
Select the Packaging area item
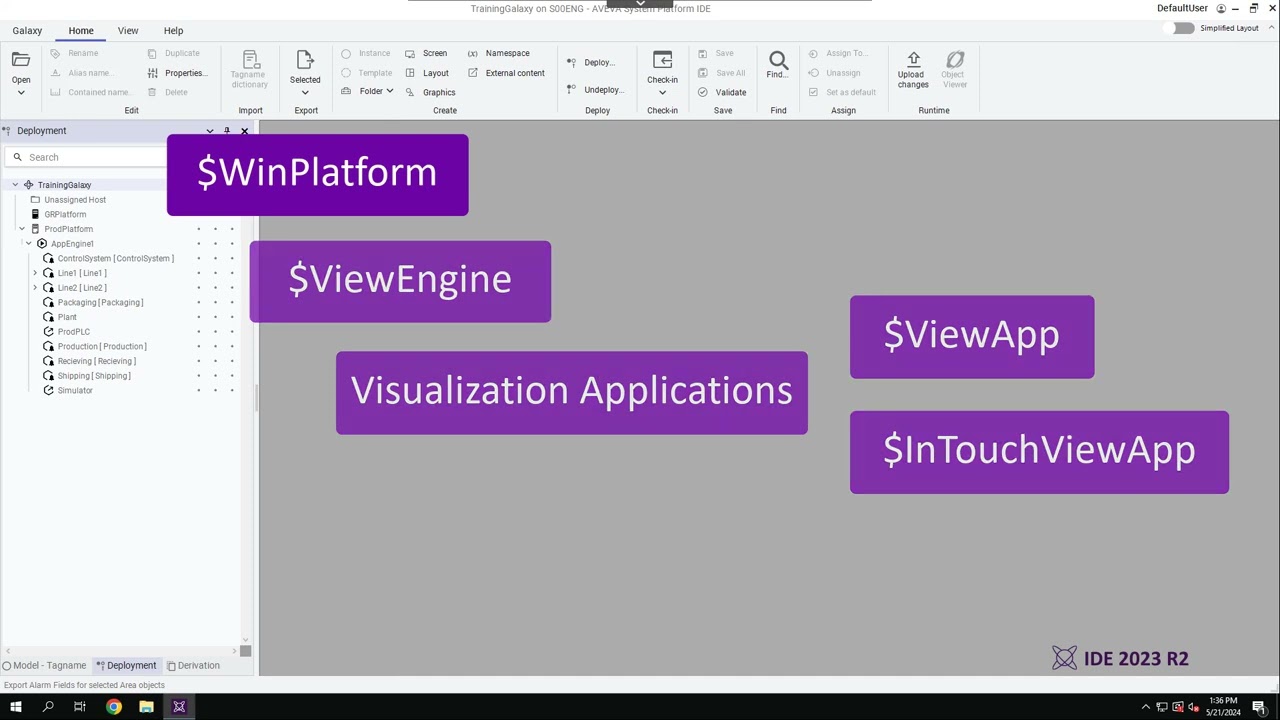[100, 302]
